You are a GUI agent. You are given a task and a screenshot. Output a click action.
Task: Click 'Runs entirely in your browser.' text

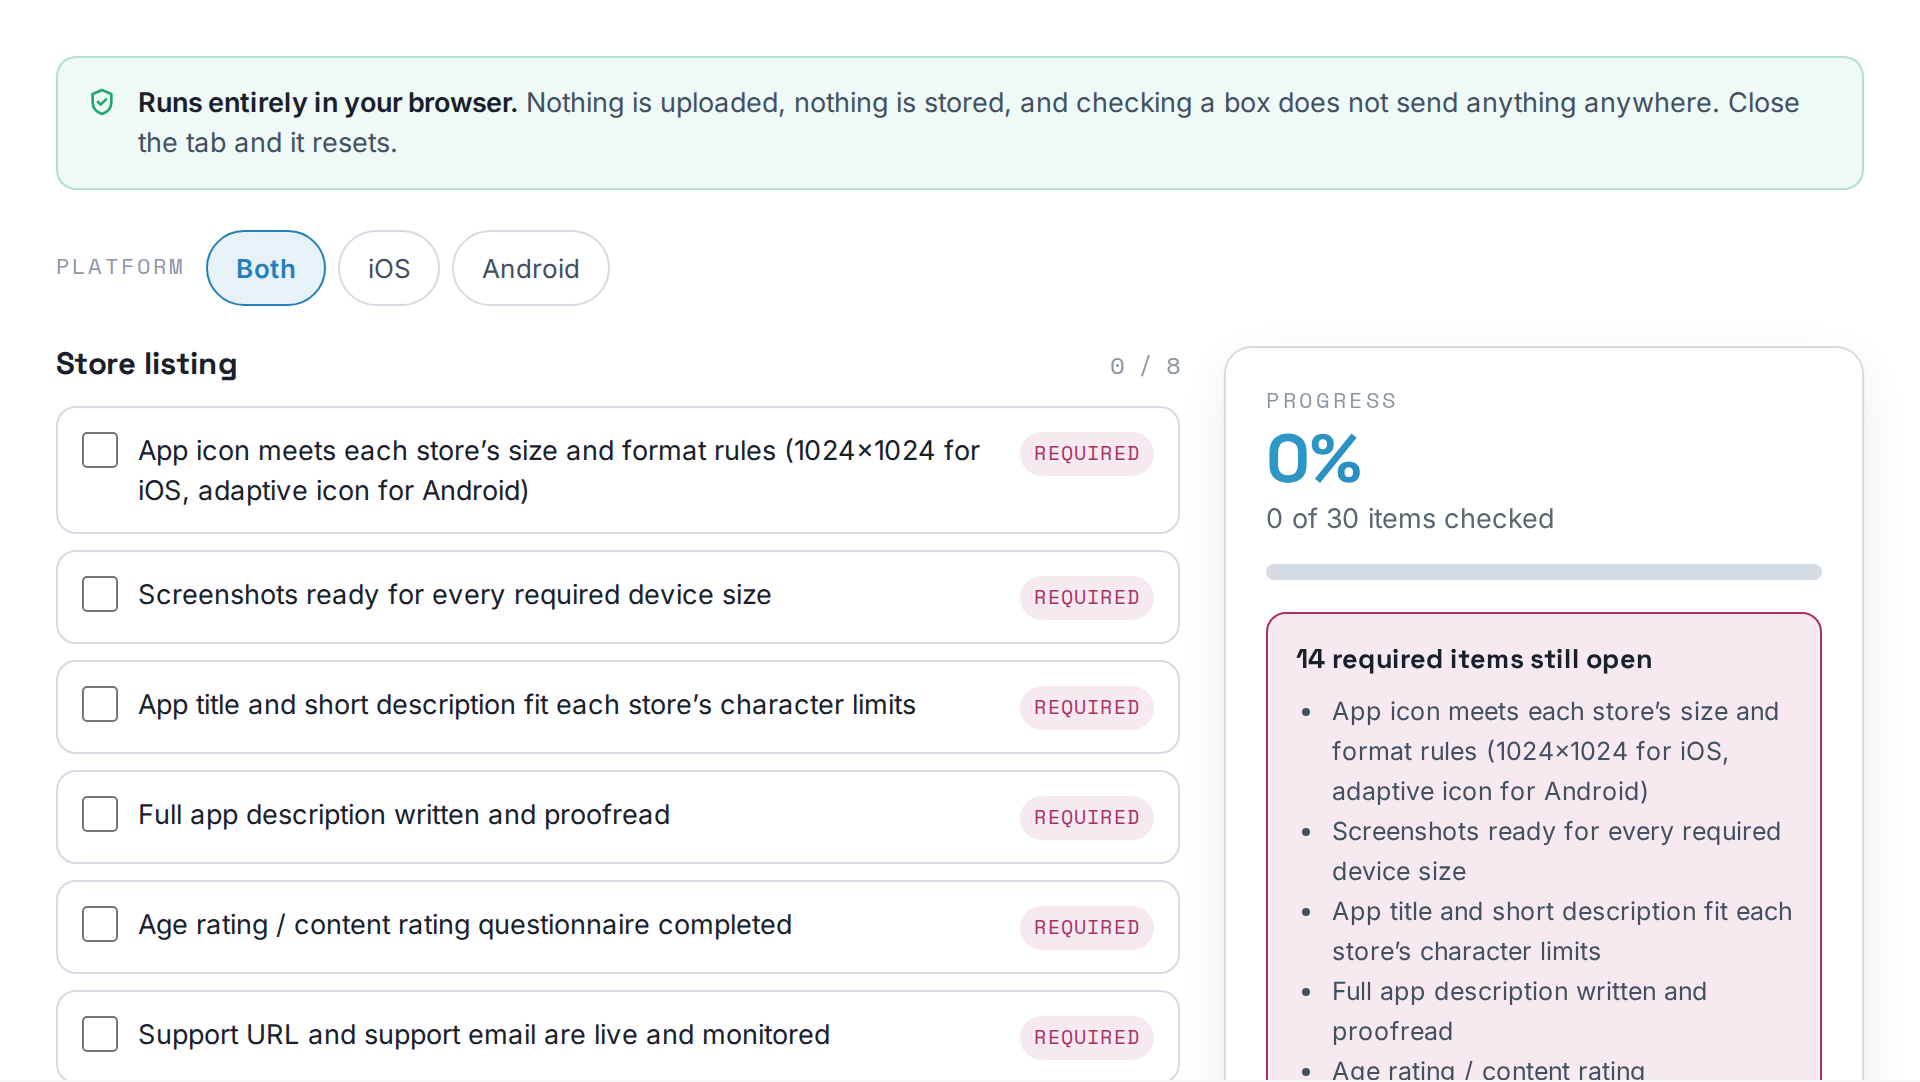point(328,102)
